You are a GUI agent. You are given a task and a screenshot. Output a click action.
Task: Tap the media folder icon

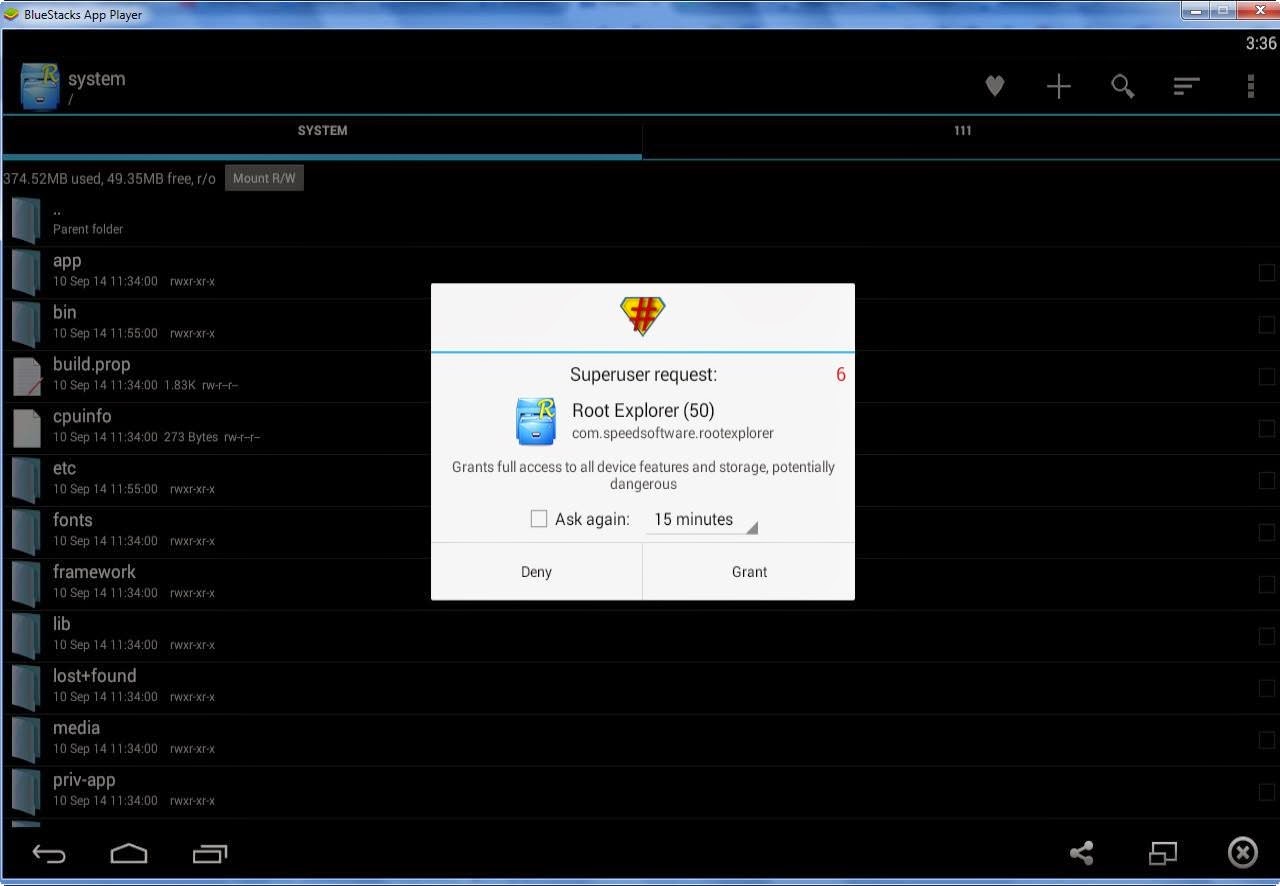26,740
